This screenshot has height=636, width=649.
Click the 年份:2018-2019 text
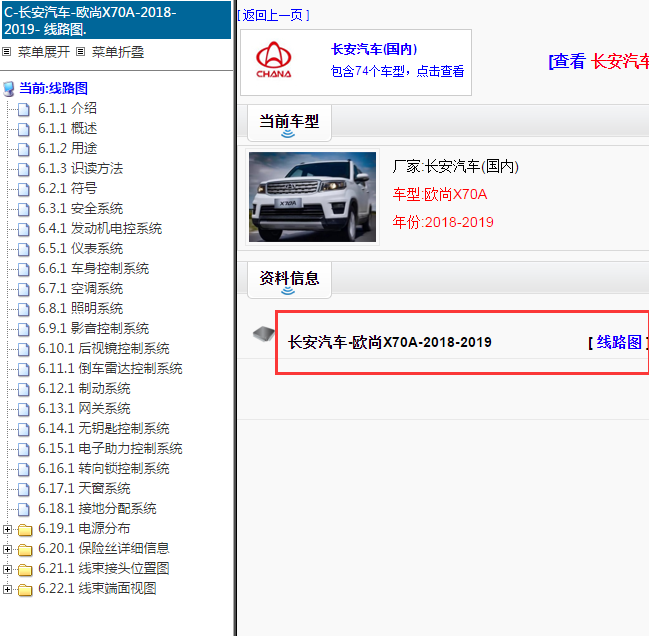point(443,222)
